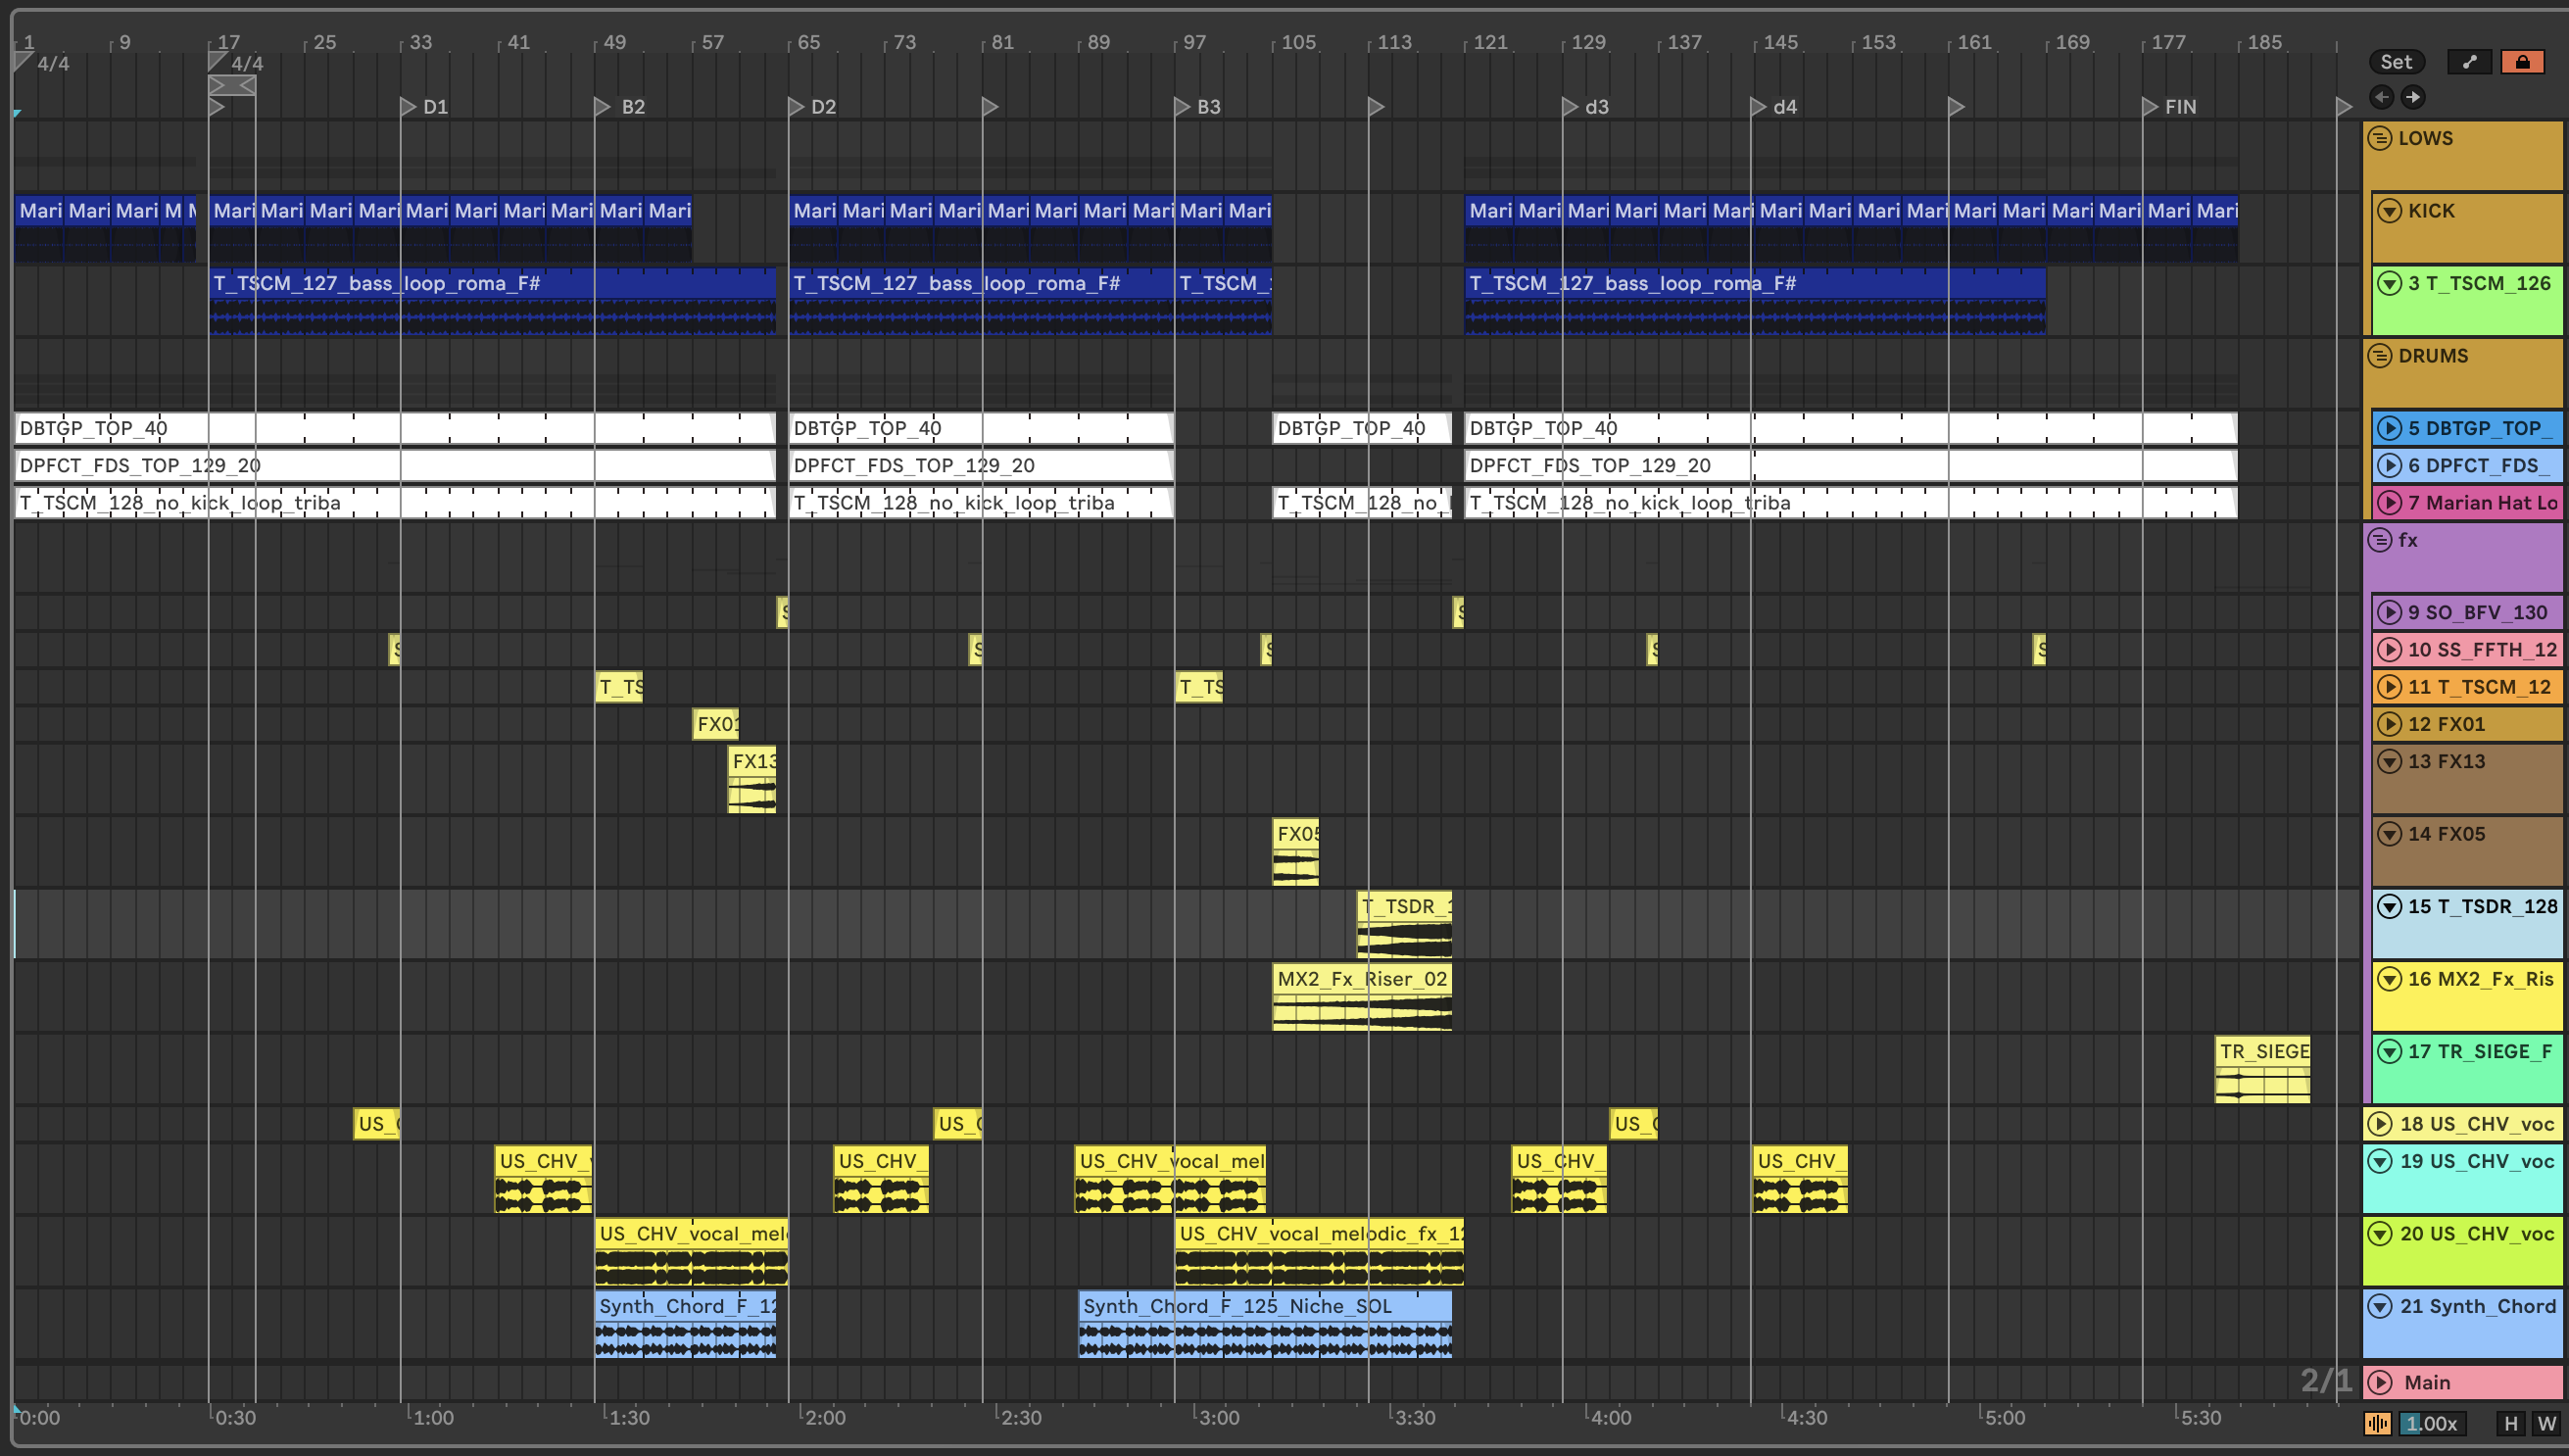Unfold the 5 DBTGP_TOP track
The width and height of the screenshot is (2569, 1456).
pyautogui.click(x=2389, y=428)
